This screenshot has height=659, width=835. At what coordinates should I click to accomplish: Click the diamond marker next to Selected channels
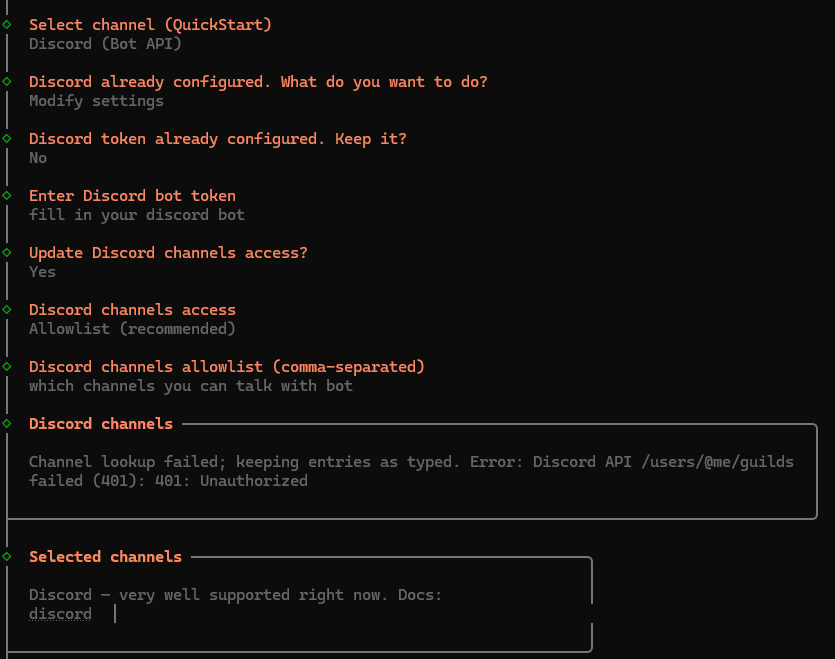[x=9, y=556]
